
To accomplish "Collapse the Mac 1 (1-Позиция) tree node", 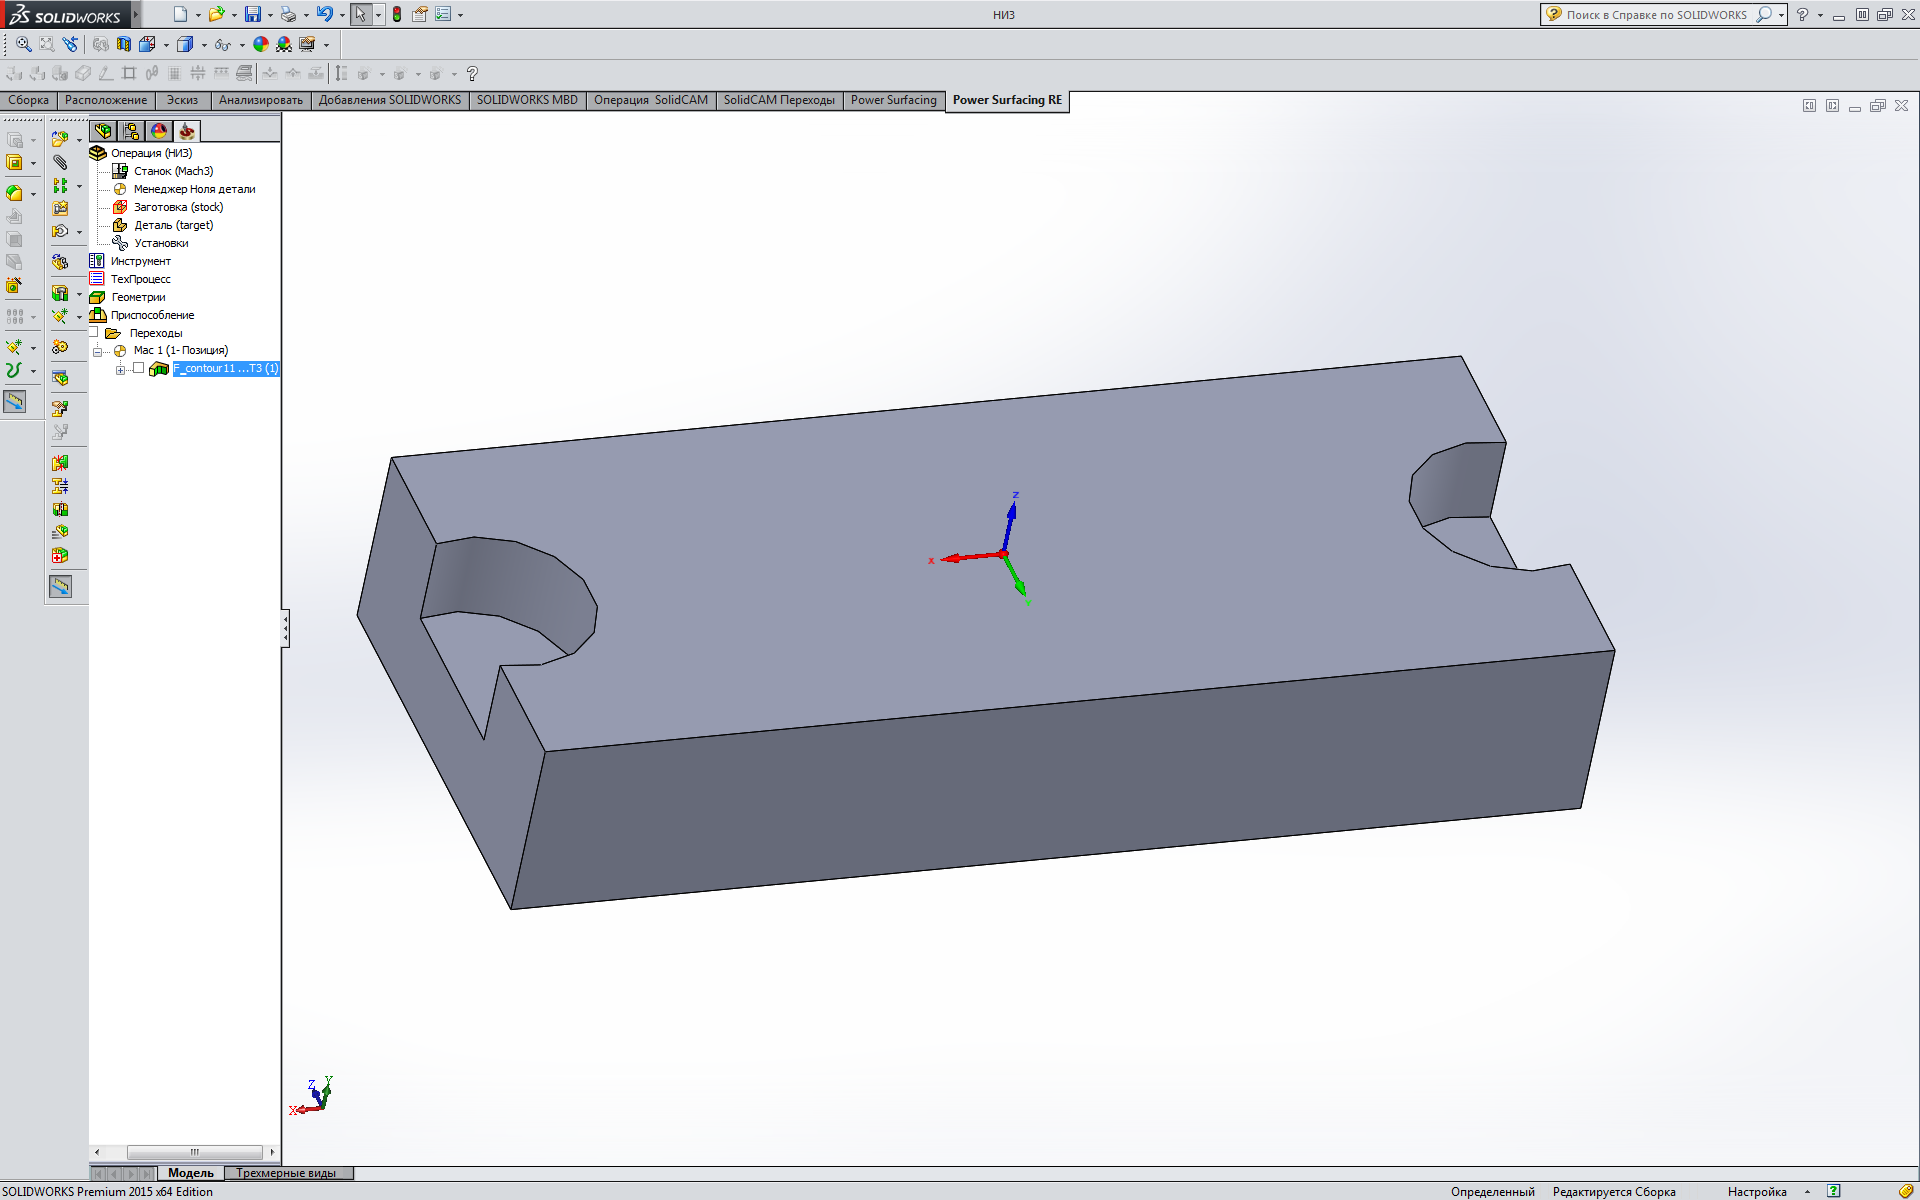I will [98, 351].
